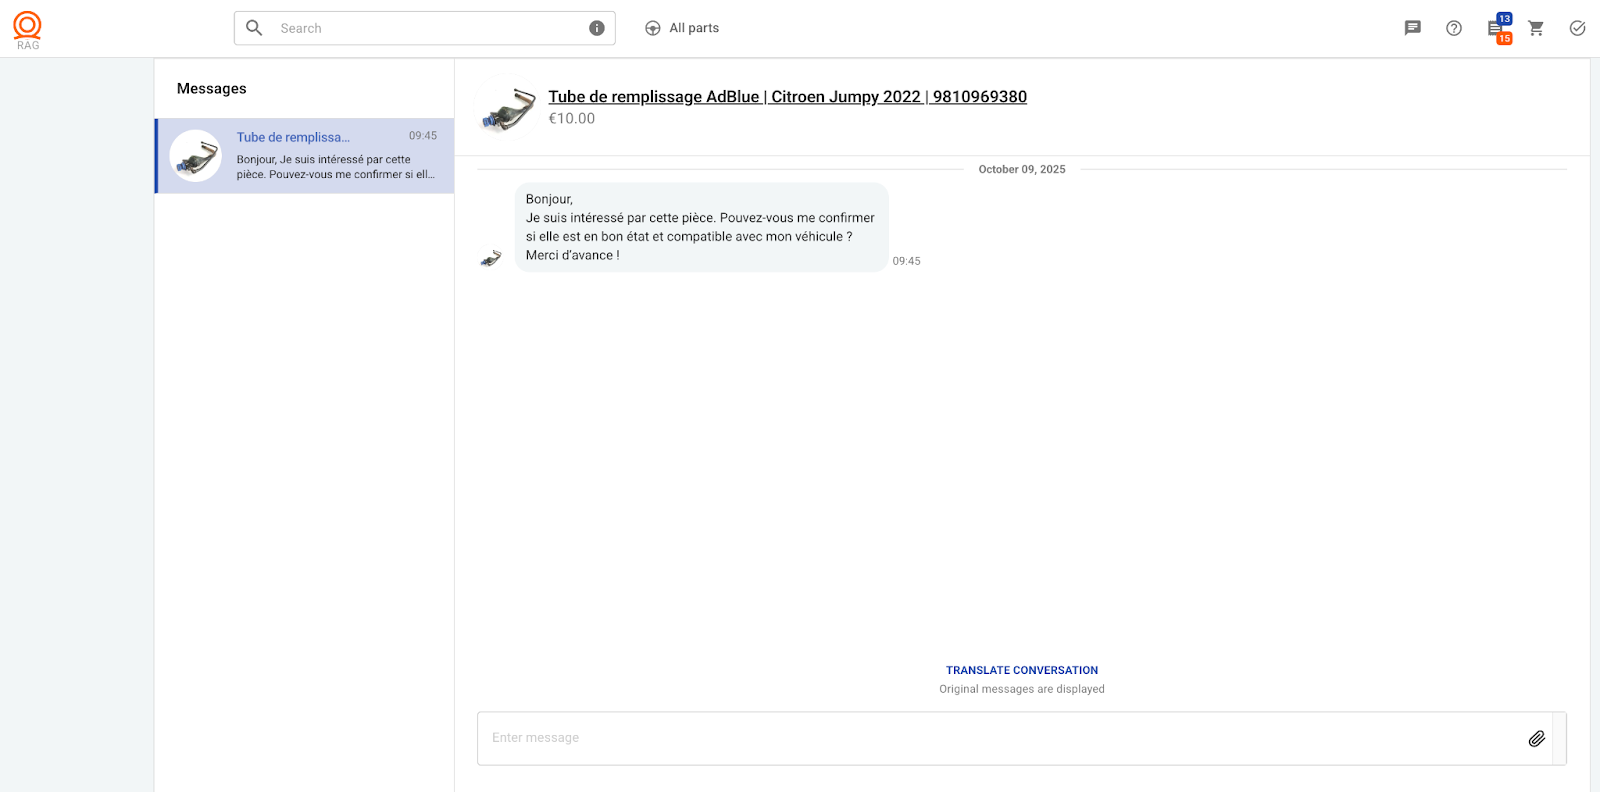Open the Tube de remplissage AdBlue product link
The width and height of the screenshot is (1600, 792).
[x=787, y=97]
